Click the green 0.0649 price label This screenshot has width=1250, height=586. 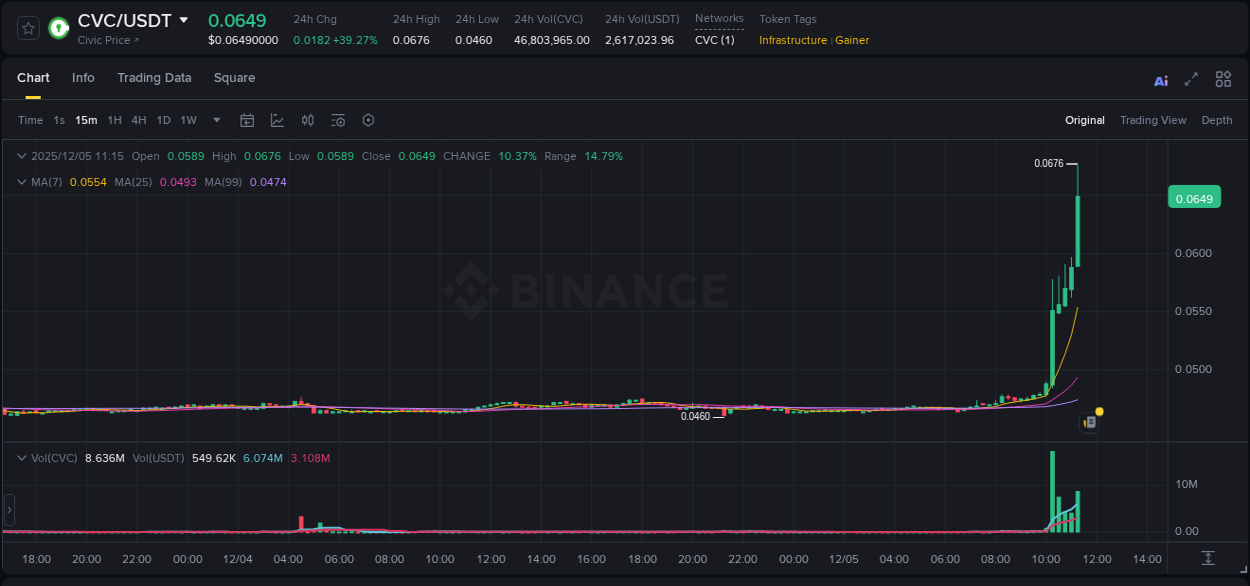pyautogui.click(x=1194, y=197)
